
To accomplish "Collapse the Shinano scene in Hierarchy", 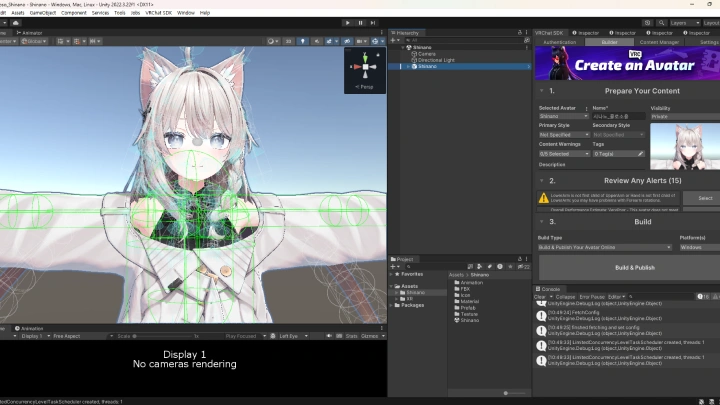I will [403, 47].
